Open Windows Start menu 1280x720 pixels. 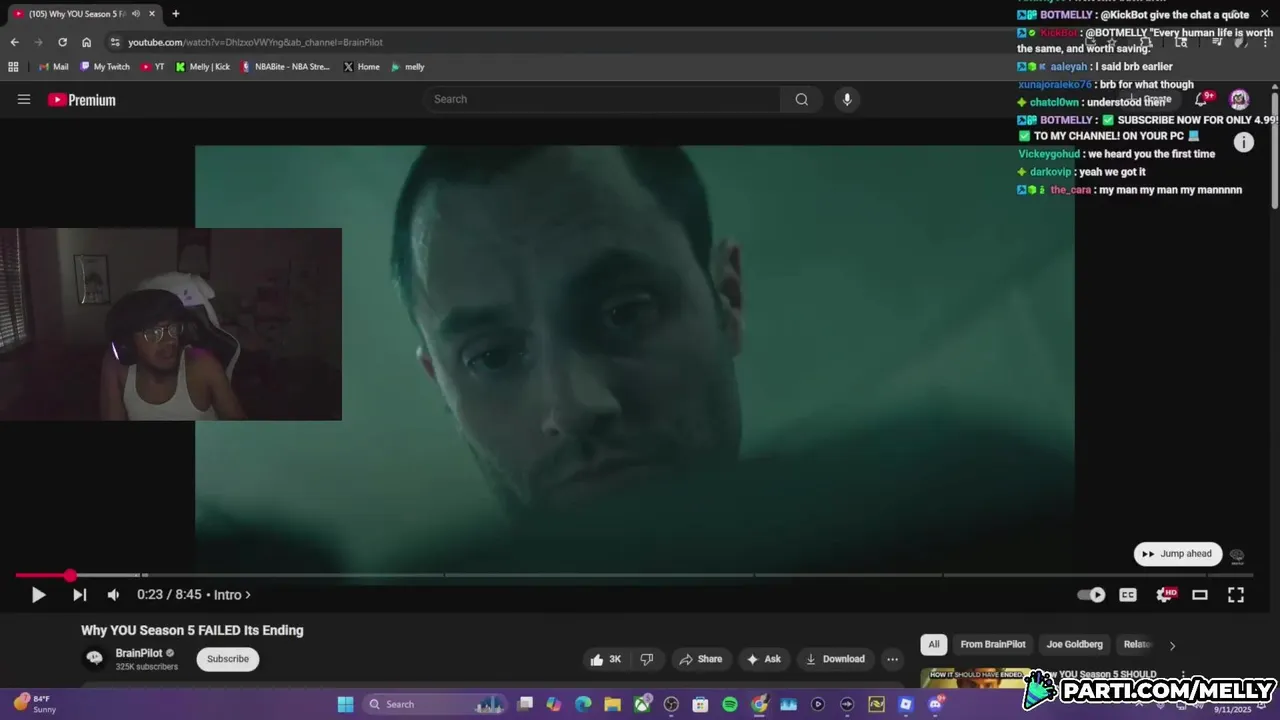coord(345,704)
